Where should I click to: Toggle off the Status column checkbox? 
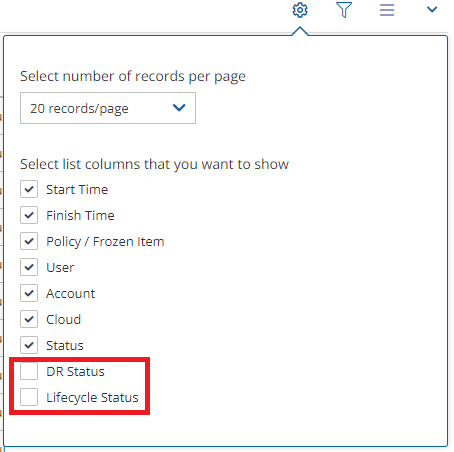pyautogui.click(x=29, y=345)
